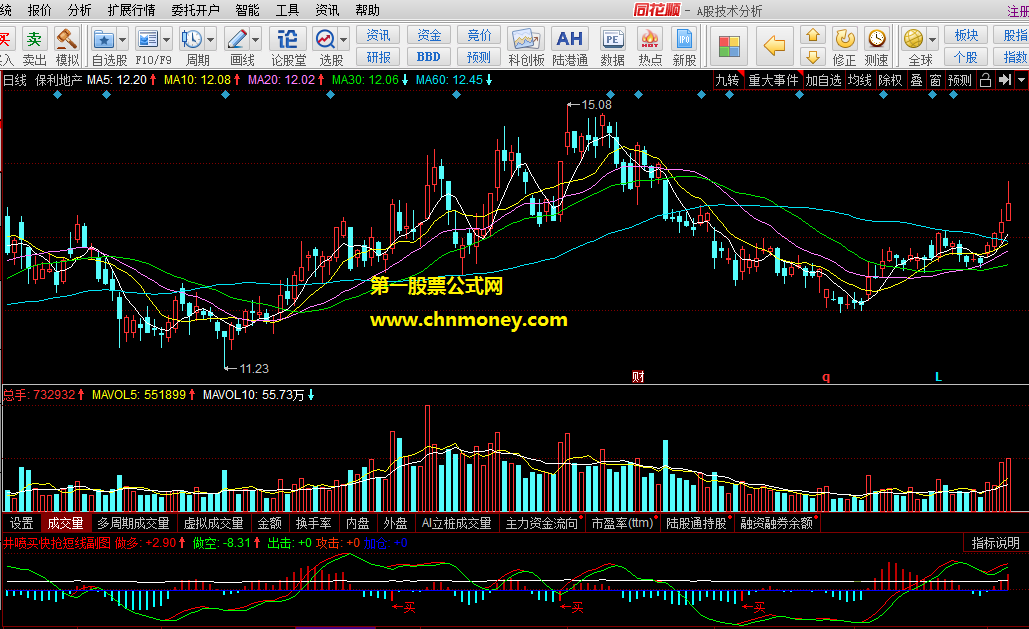
Task: Toggle the 窗 window option
Action: [x=935, y=80]
